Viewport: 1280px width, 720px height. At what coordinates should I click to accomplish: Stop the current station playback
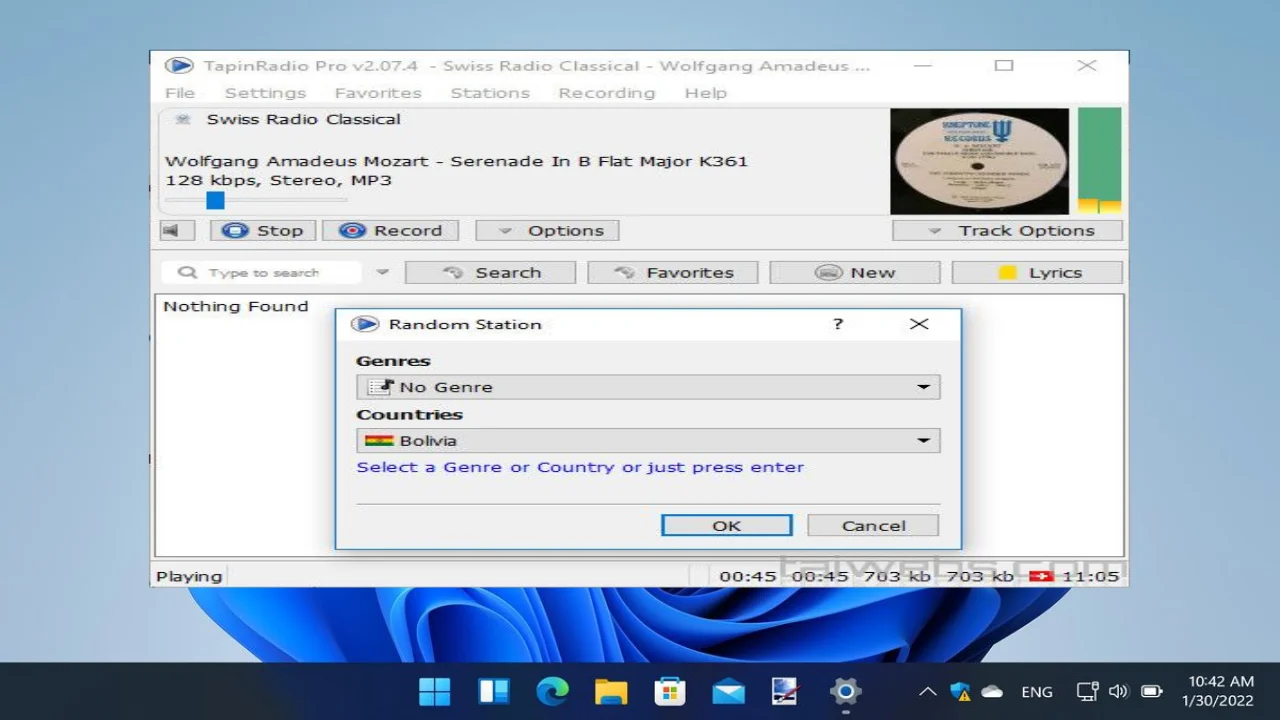[x=263, y=231]
